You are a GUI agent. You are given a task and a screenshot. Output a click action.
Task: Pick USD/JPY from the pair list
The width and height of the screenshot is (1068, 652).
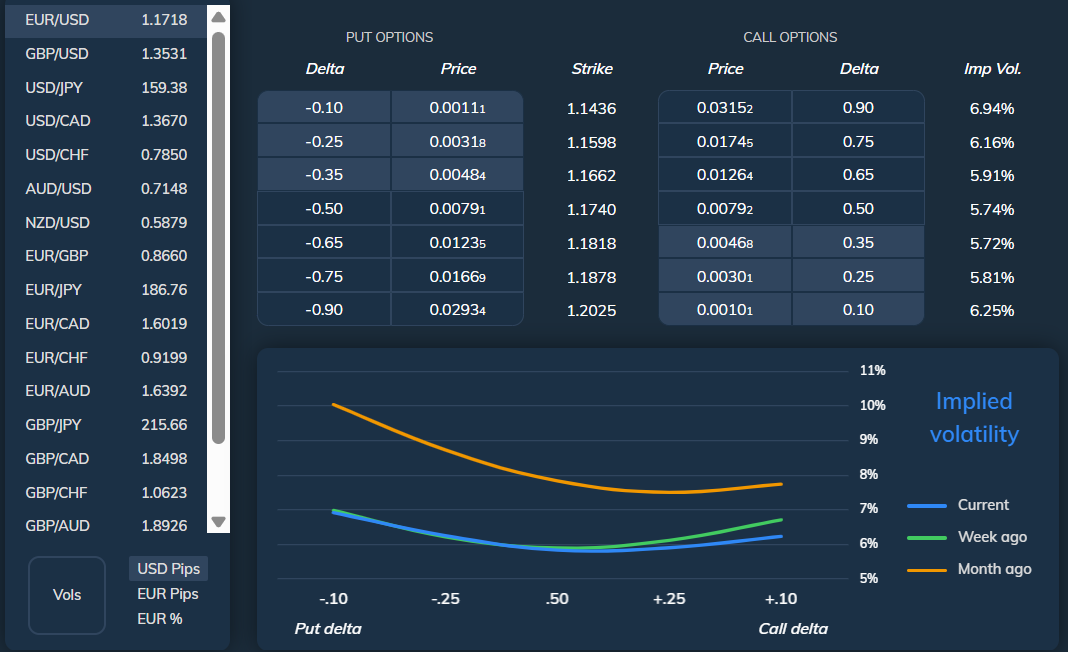105,88
